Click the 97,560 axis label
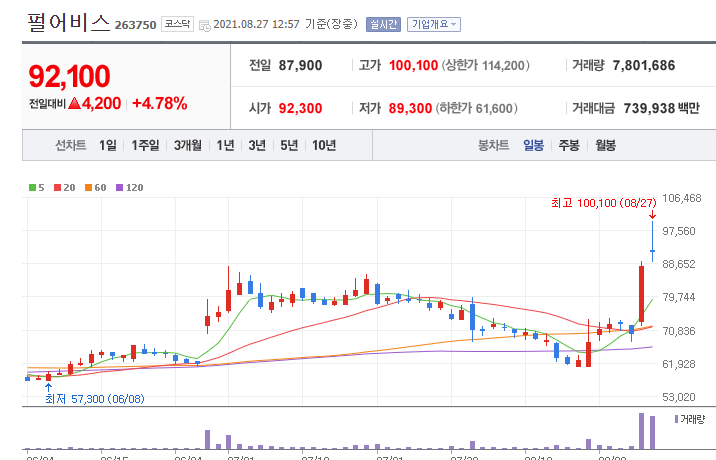 pyautogui.click(x=679, y=231)
